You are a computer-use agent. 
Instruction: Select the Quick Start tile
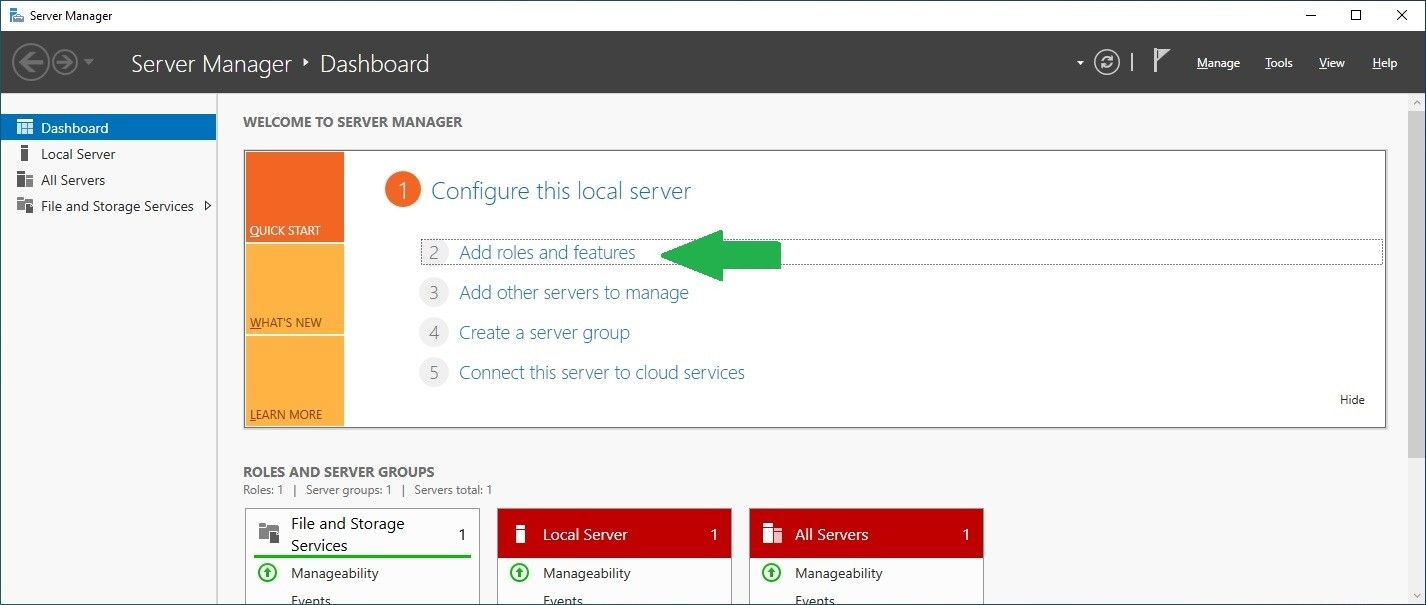tap(295, 197)
